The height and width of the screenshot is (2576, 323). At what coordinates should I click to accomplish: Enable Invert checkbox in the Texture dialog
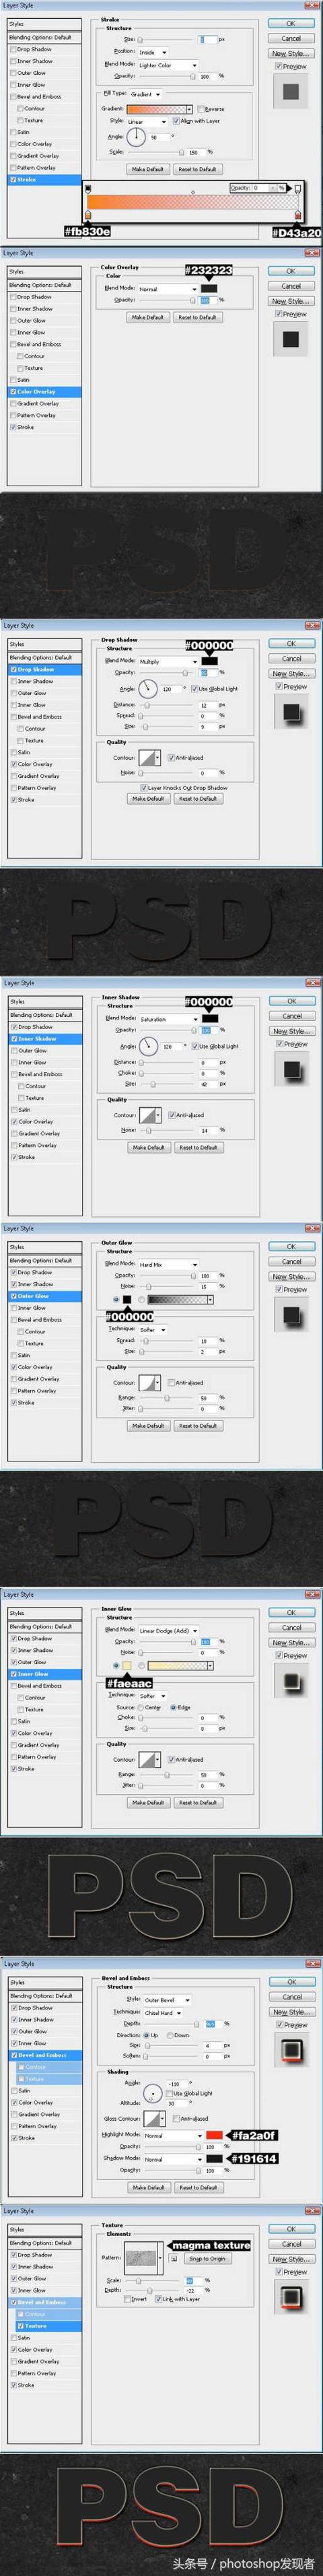pos(127,2298)
